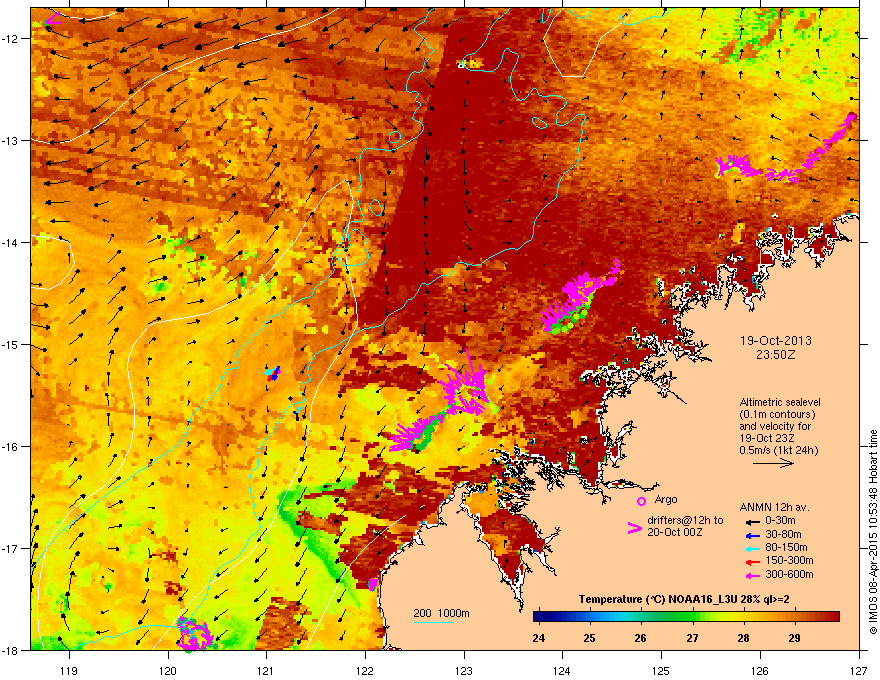Click the blue 30-80m arrow legend symbol
Screen dimensions: 880x680
tap(753, 535)
